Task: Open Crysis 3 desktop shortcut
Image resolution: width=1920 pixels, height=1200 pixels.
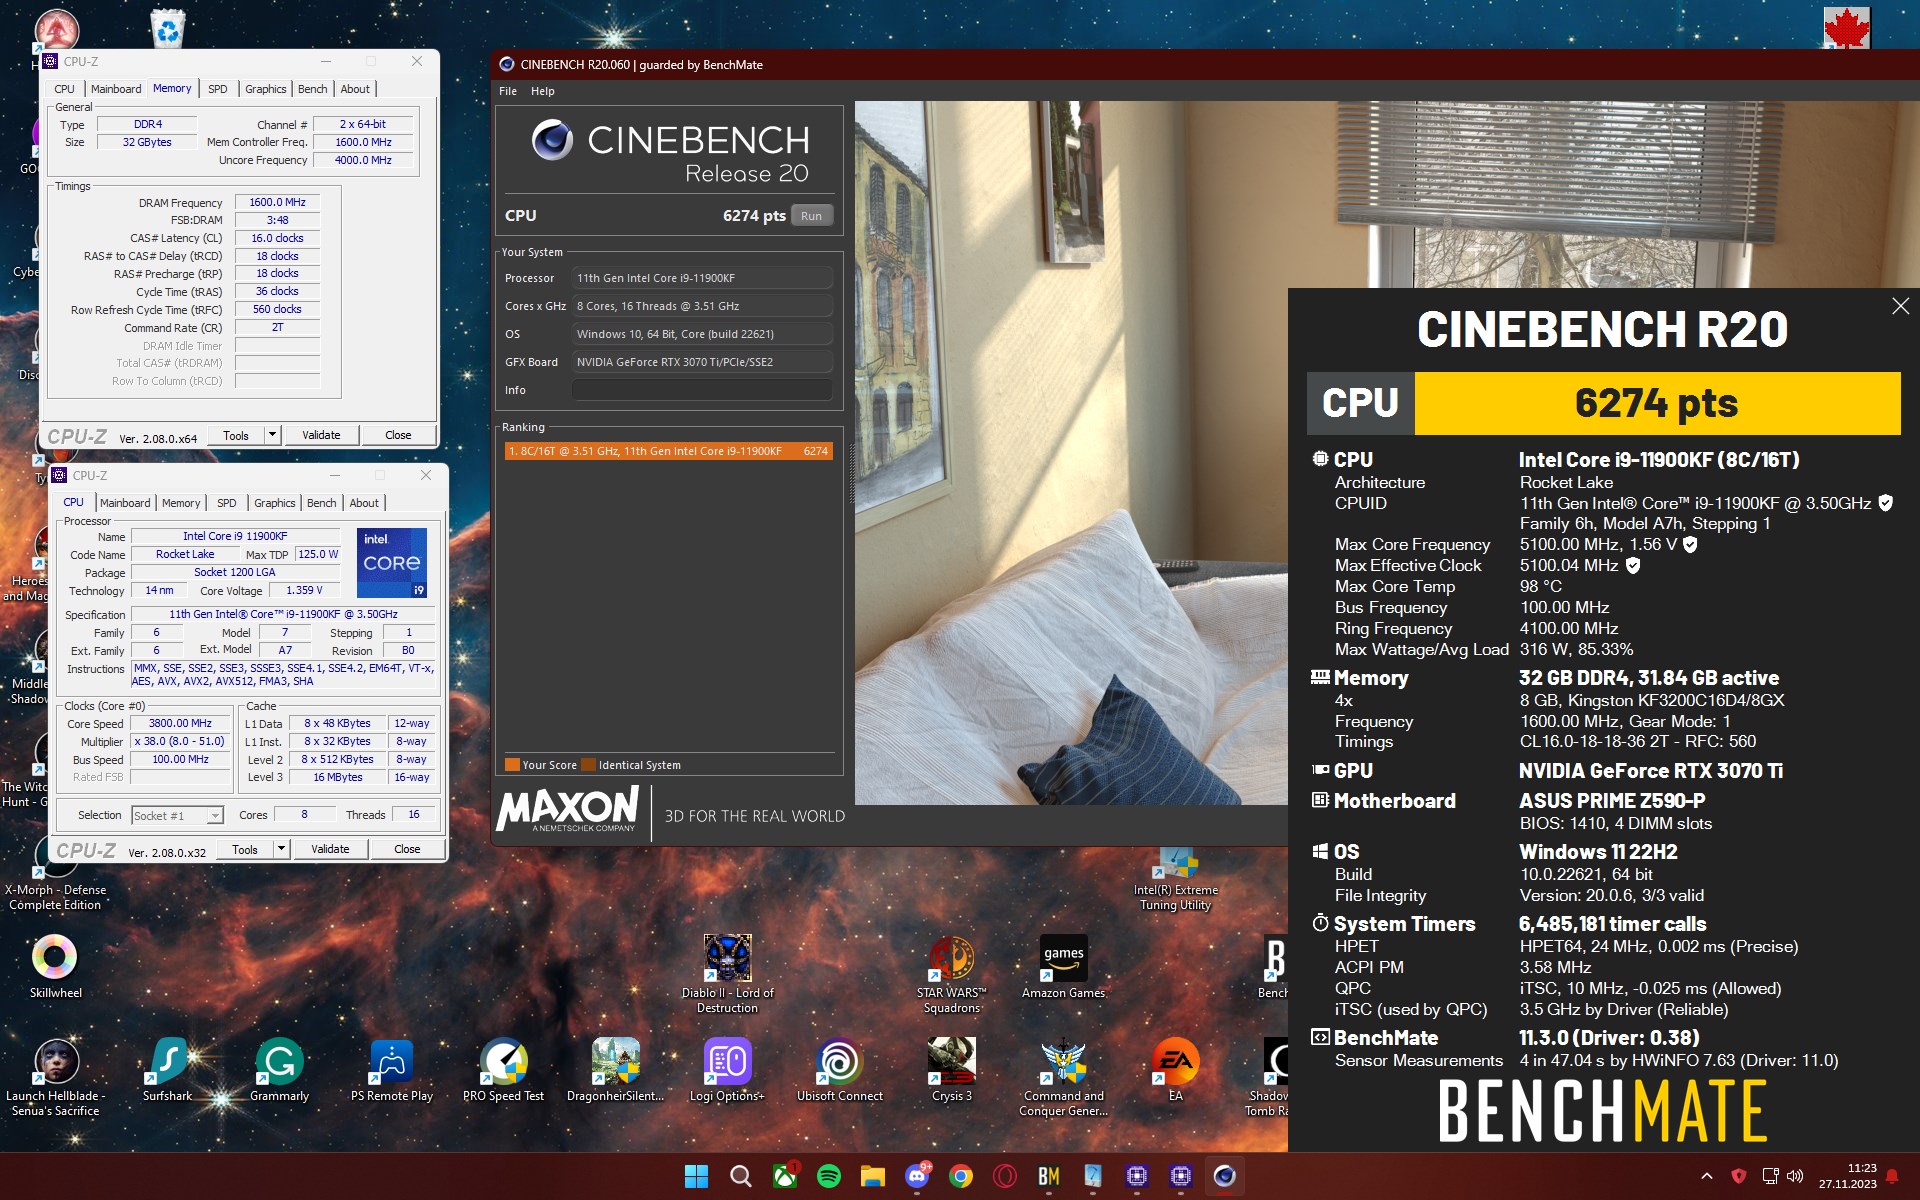Action: pos(952,1070)
